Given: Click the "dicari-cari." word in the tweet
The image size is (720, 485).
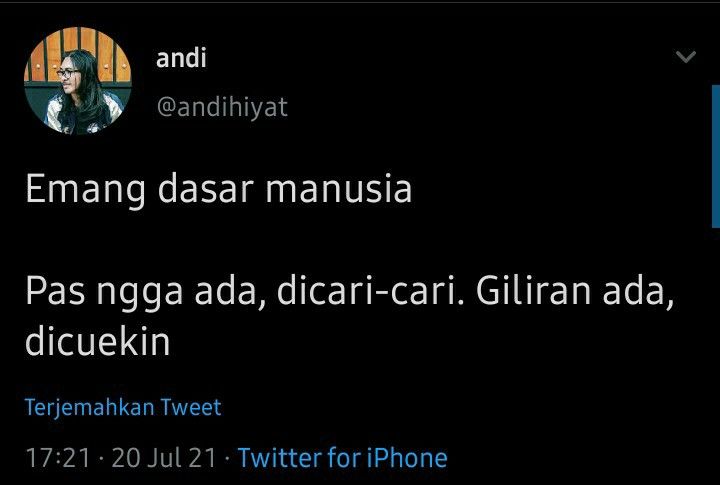Looking at the screenshot, I should [370, 292].
